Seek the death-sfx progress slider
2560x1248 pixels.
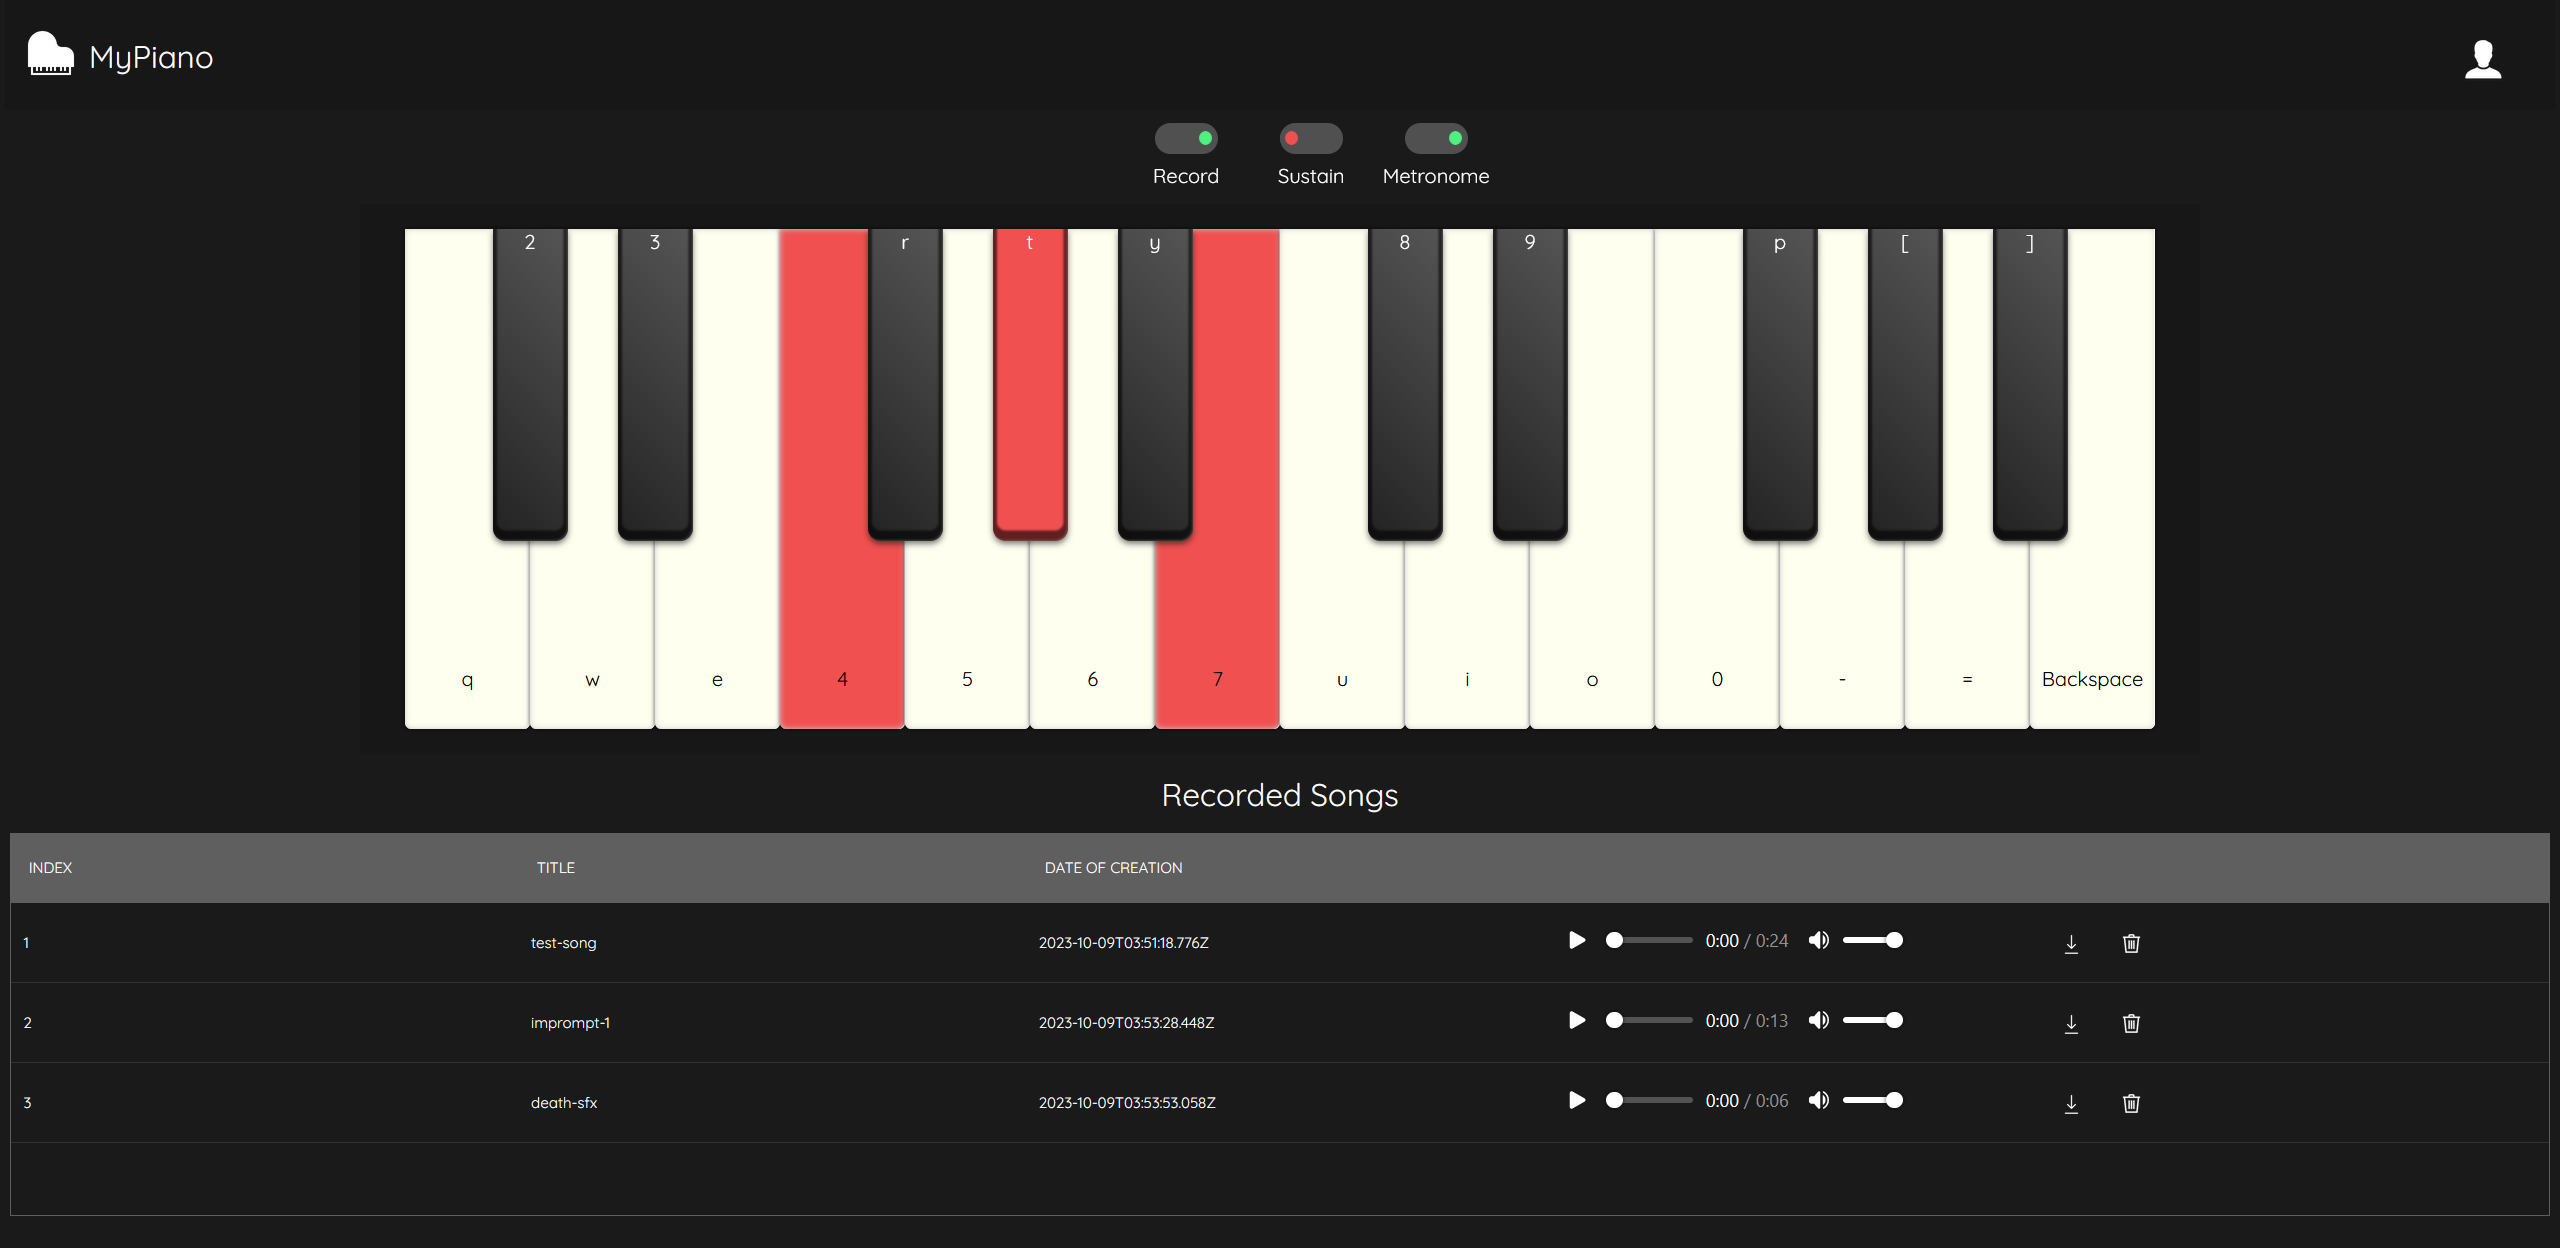tap(1649, 1100)
